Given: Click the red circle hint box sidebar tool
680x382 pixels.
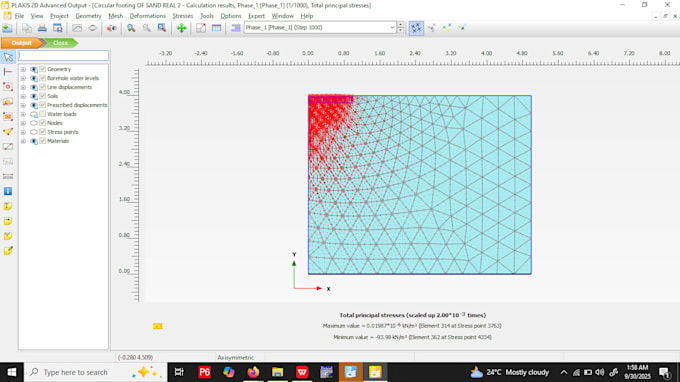Looking at the screenshot, I should [8, 87].
